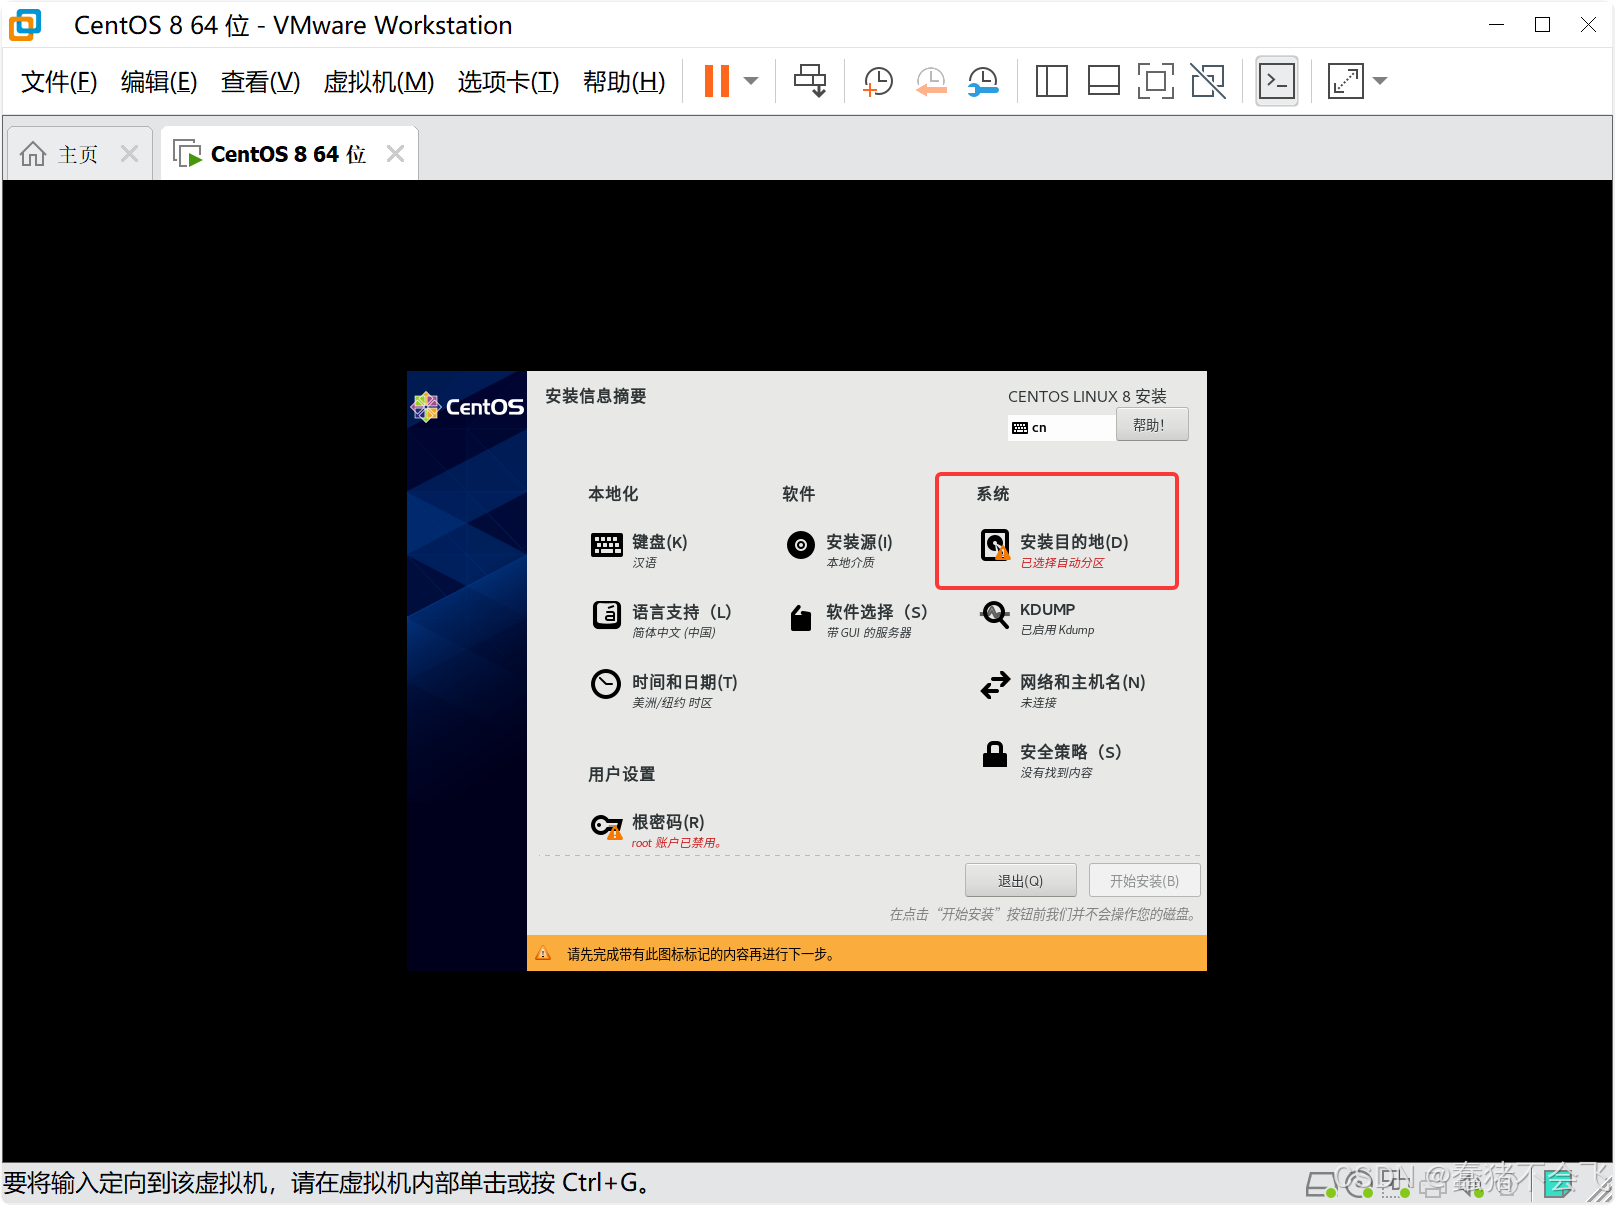Open installation source 安装源(I)
This screenshot has height=1205, width=1615.
tap(839, 549)
